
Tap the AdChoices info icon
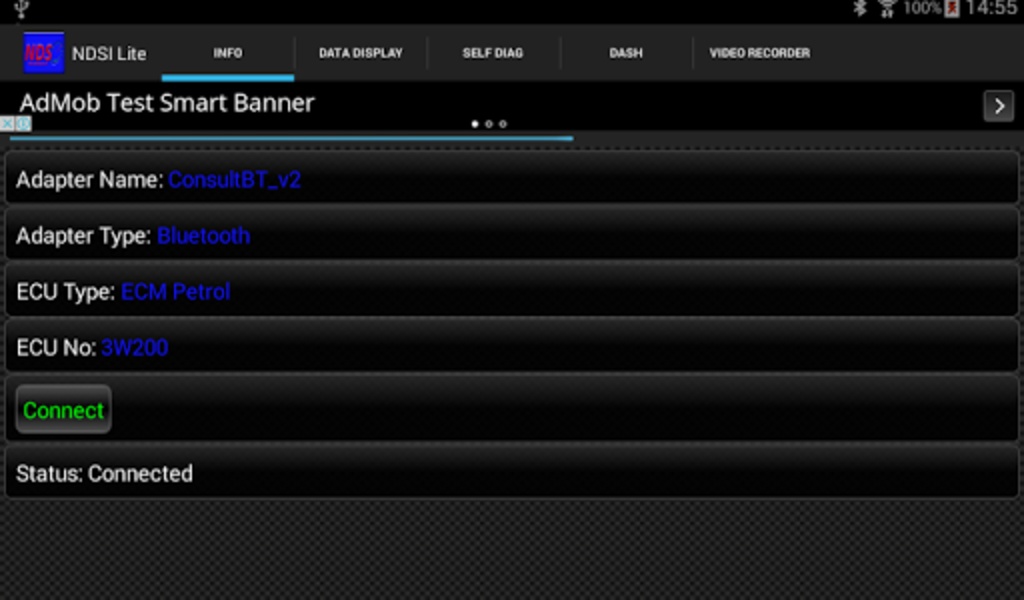(x=24, y=123)
